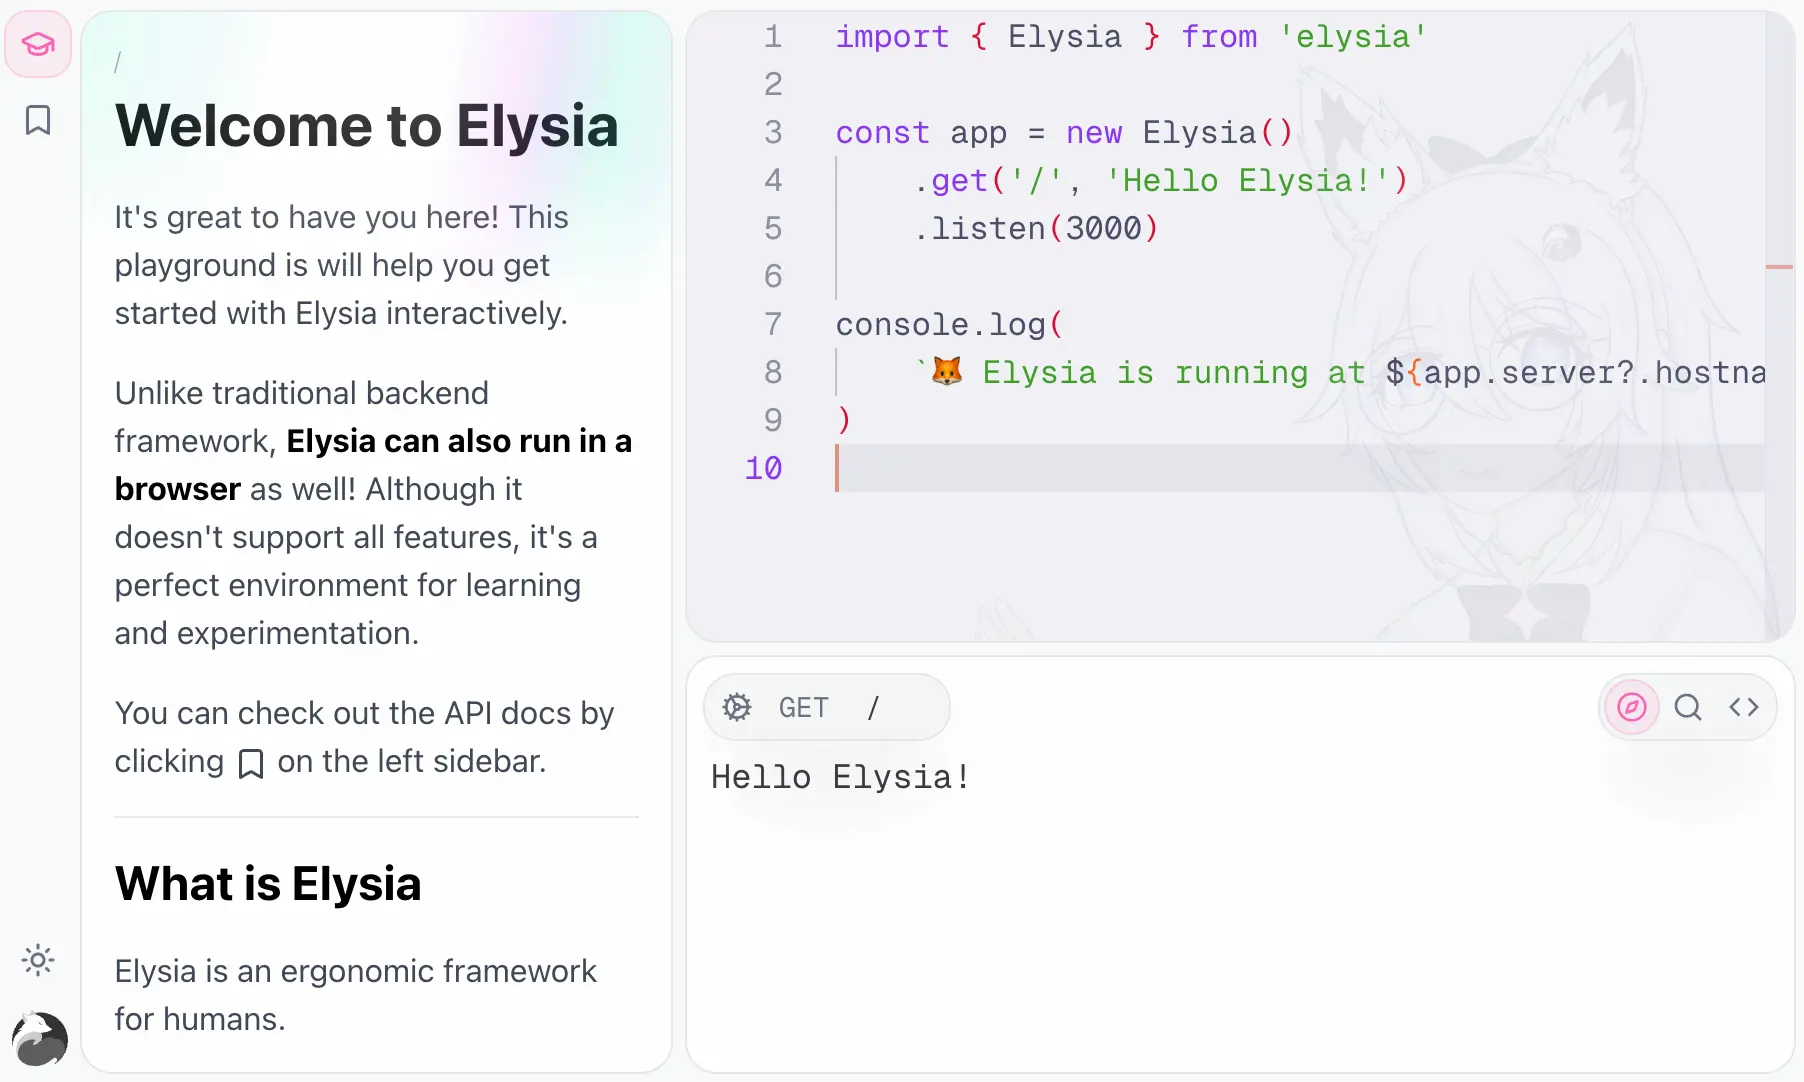Open request settings gear icon beside GET
Screen dimensions: 1804x1082
pos(737,707)
